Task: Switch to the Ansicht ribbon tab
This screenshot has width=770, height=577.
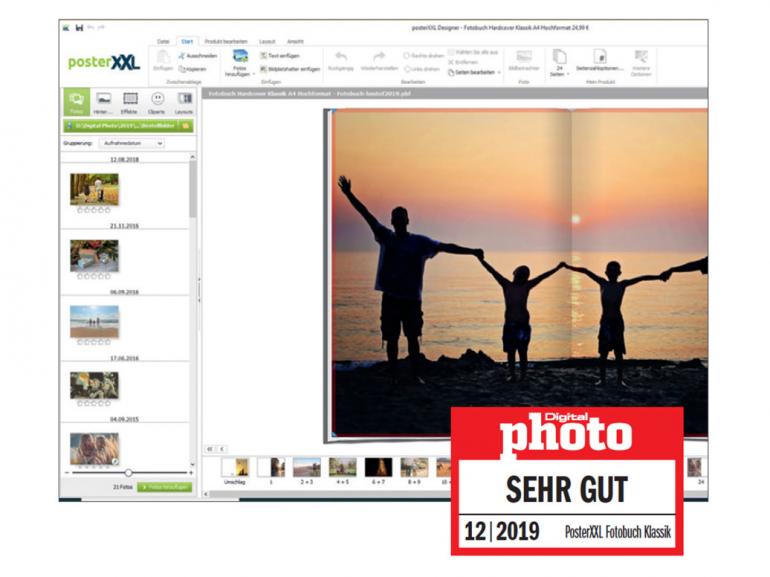Action: click(x=295, y=41)
